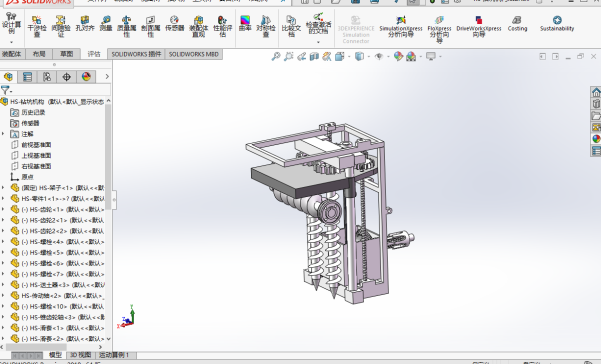
Task: Open dropdown arrow beside View Settings
Action: (440, 57)
